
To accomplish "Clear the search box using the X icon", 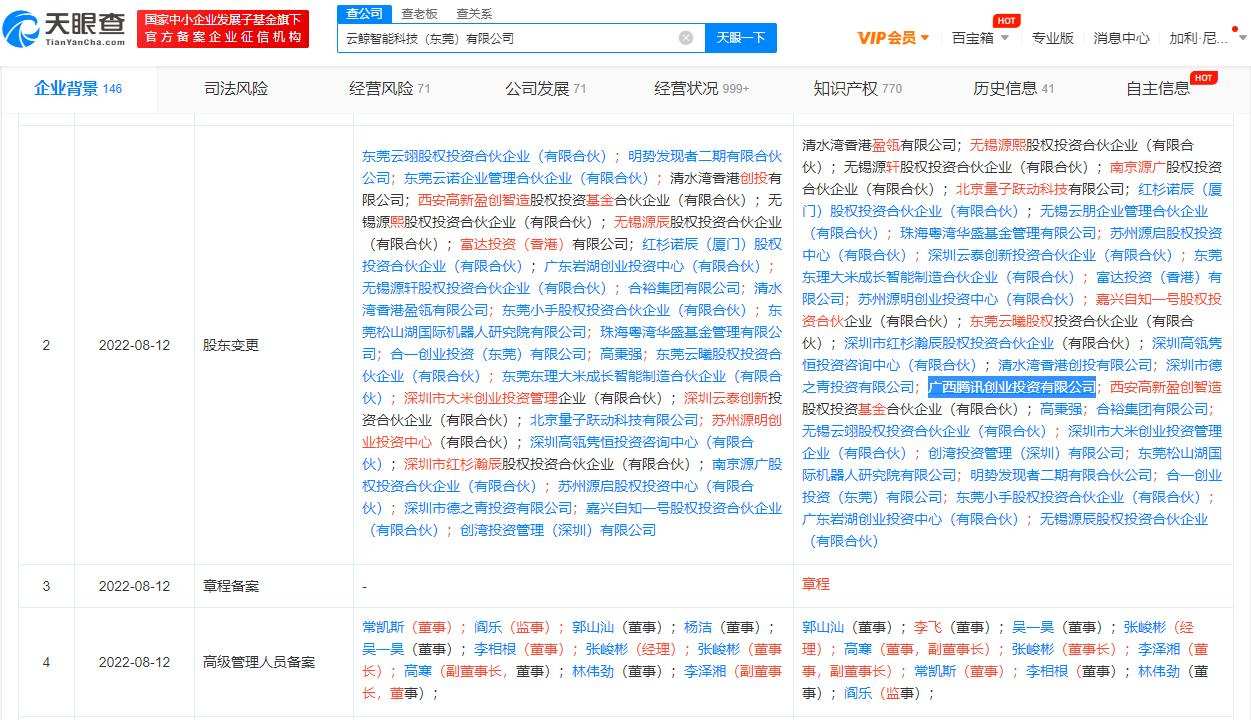I will coord(686,37).
